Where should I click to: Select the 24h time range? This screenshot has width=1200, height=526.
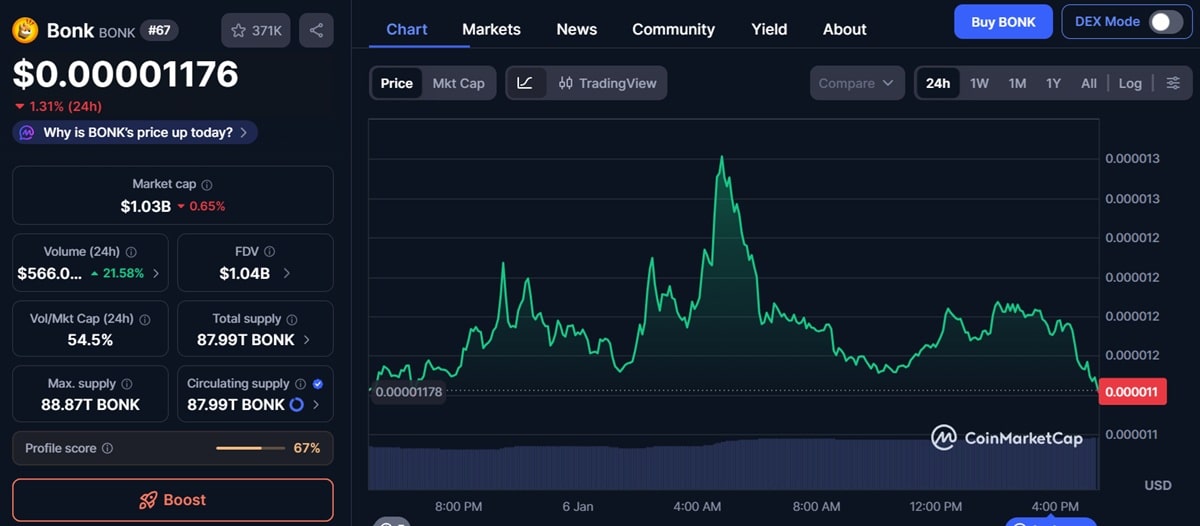(x=938, y=83)
